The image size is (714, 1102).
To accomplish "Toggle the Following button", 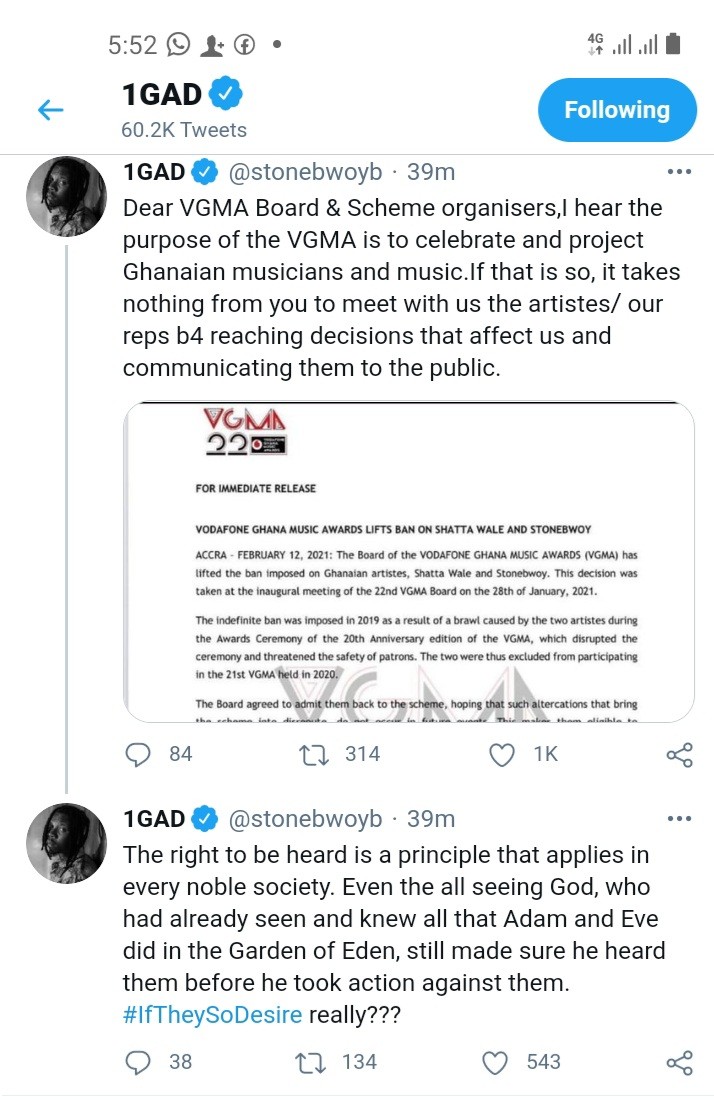I will pos(617,110).
